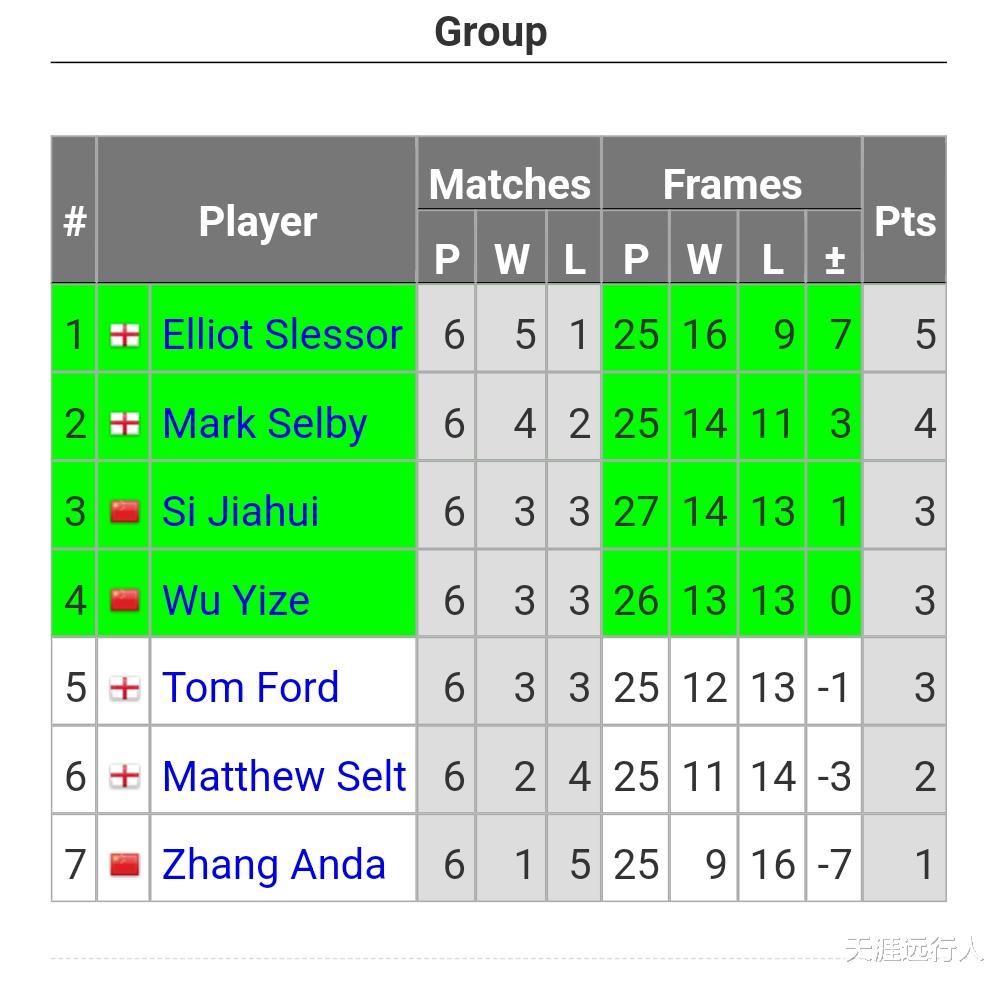Screen dimensions: 999x982
Task: Follow the Si Jiahui link
Action: [240, 512]
